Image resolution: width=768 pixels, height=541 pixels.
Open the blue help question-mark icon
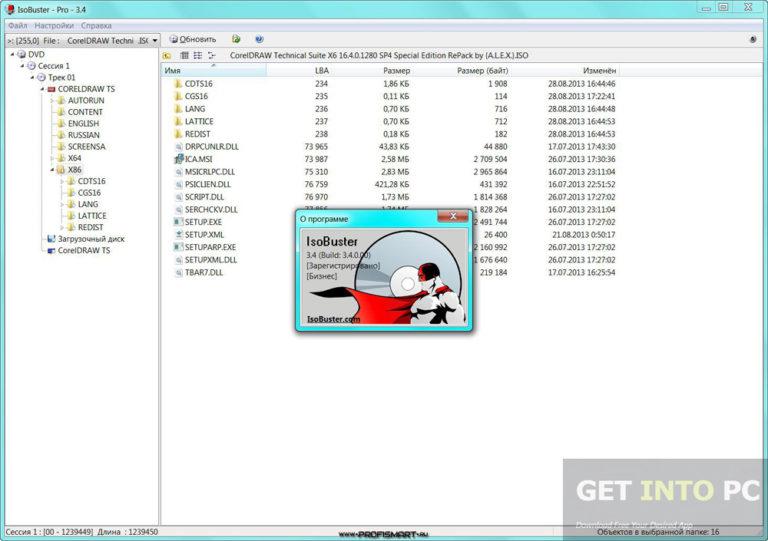click(259, 39)
